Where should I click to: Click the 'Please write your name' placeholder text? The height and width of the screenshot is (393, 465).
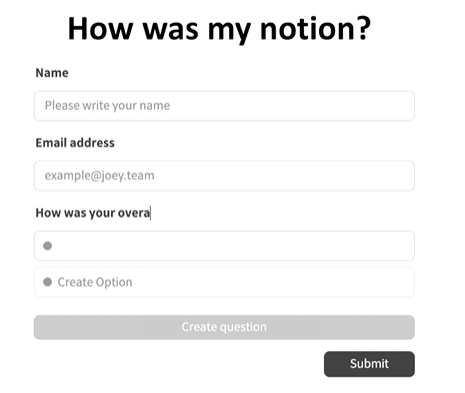[107, 106]
